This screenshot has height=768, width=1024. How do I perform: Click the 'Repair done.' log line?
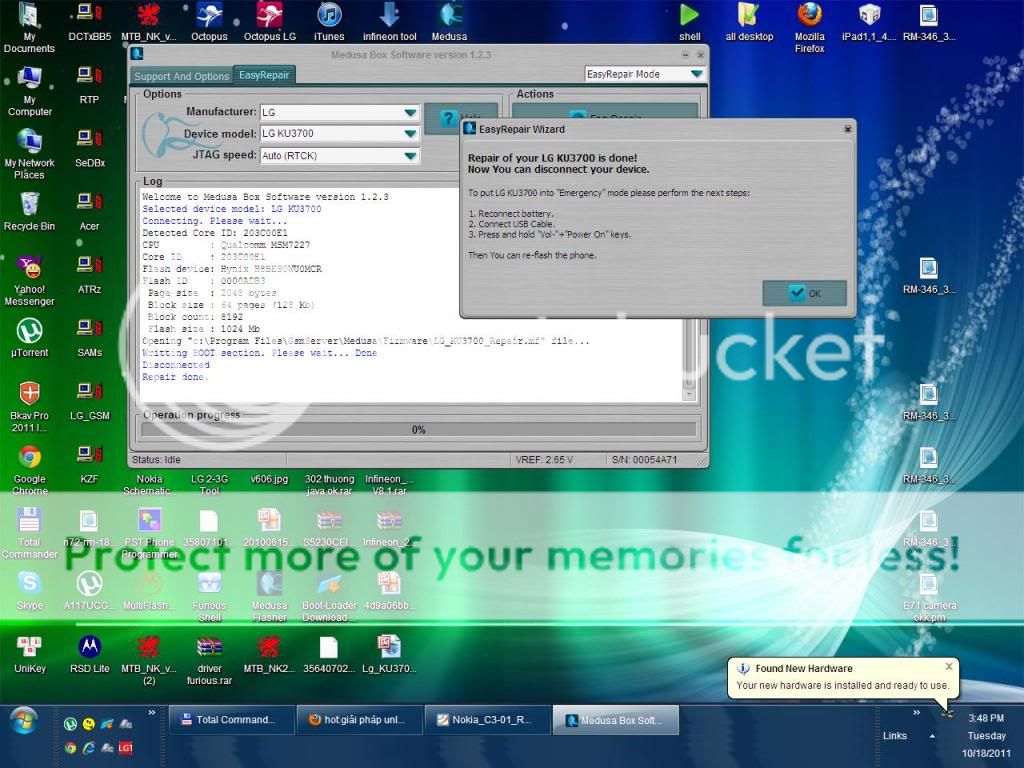coord(174,377)
